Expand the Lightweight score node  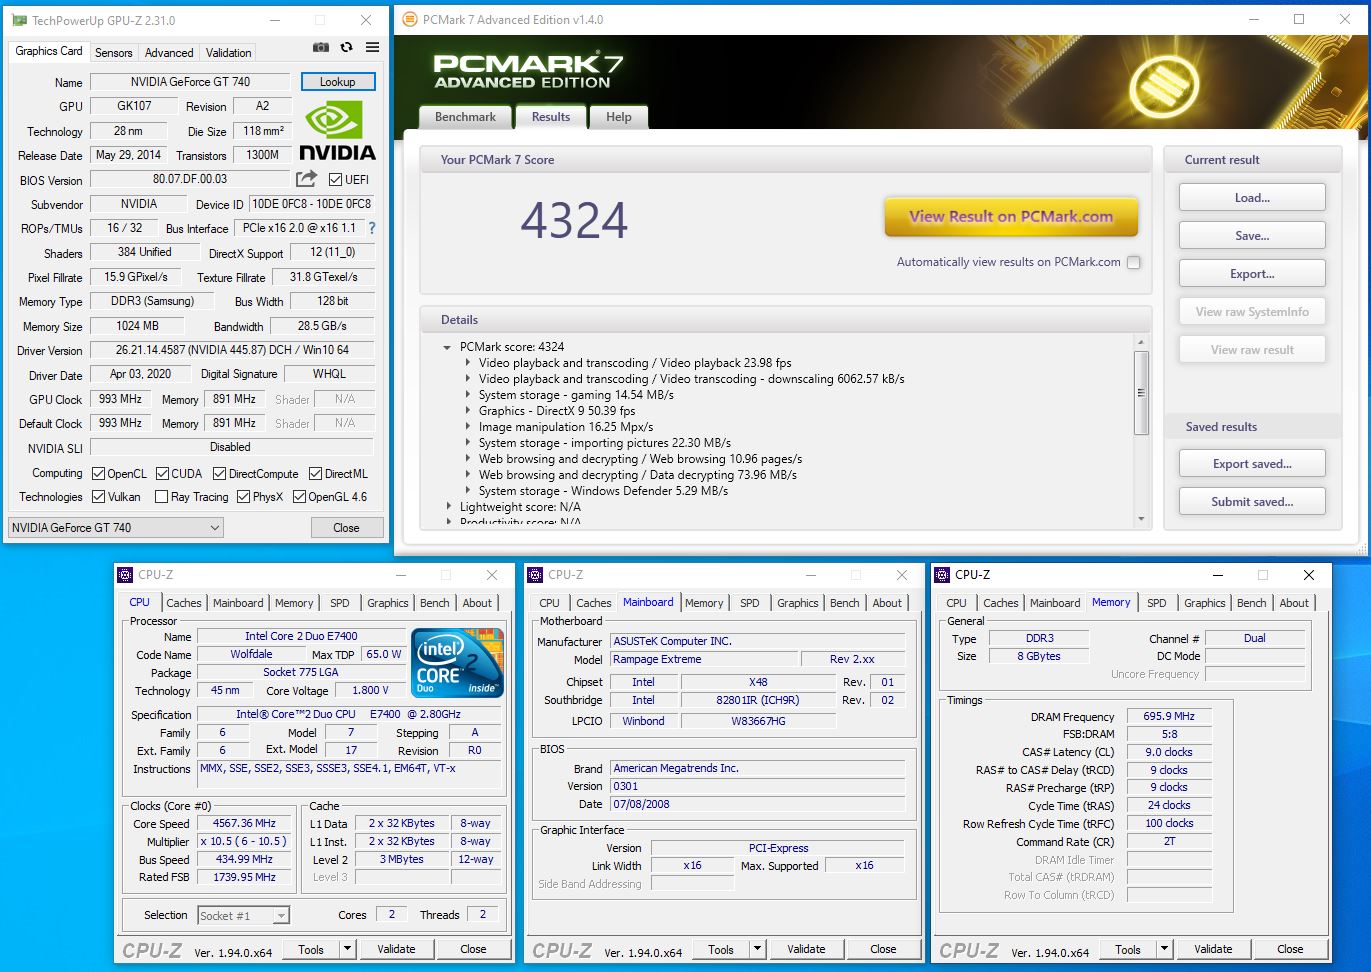pyautogui.click(x=448, y=507)
